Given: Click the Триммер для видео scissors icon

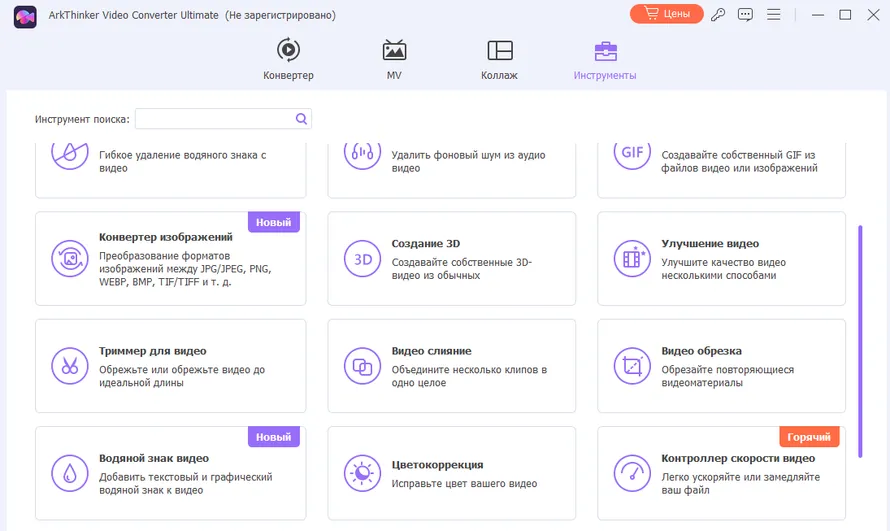Looking at the screenshot, I should [x=70, y=366].
